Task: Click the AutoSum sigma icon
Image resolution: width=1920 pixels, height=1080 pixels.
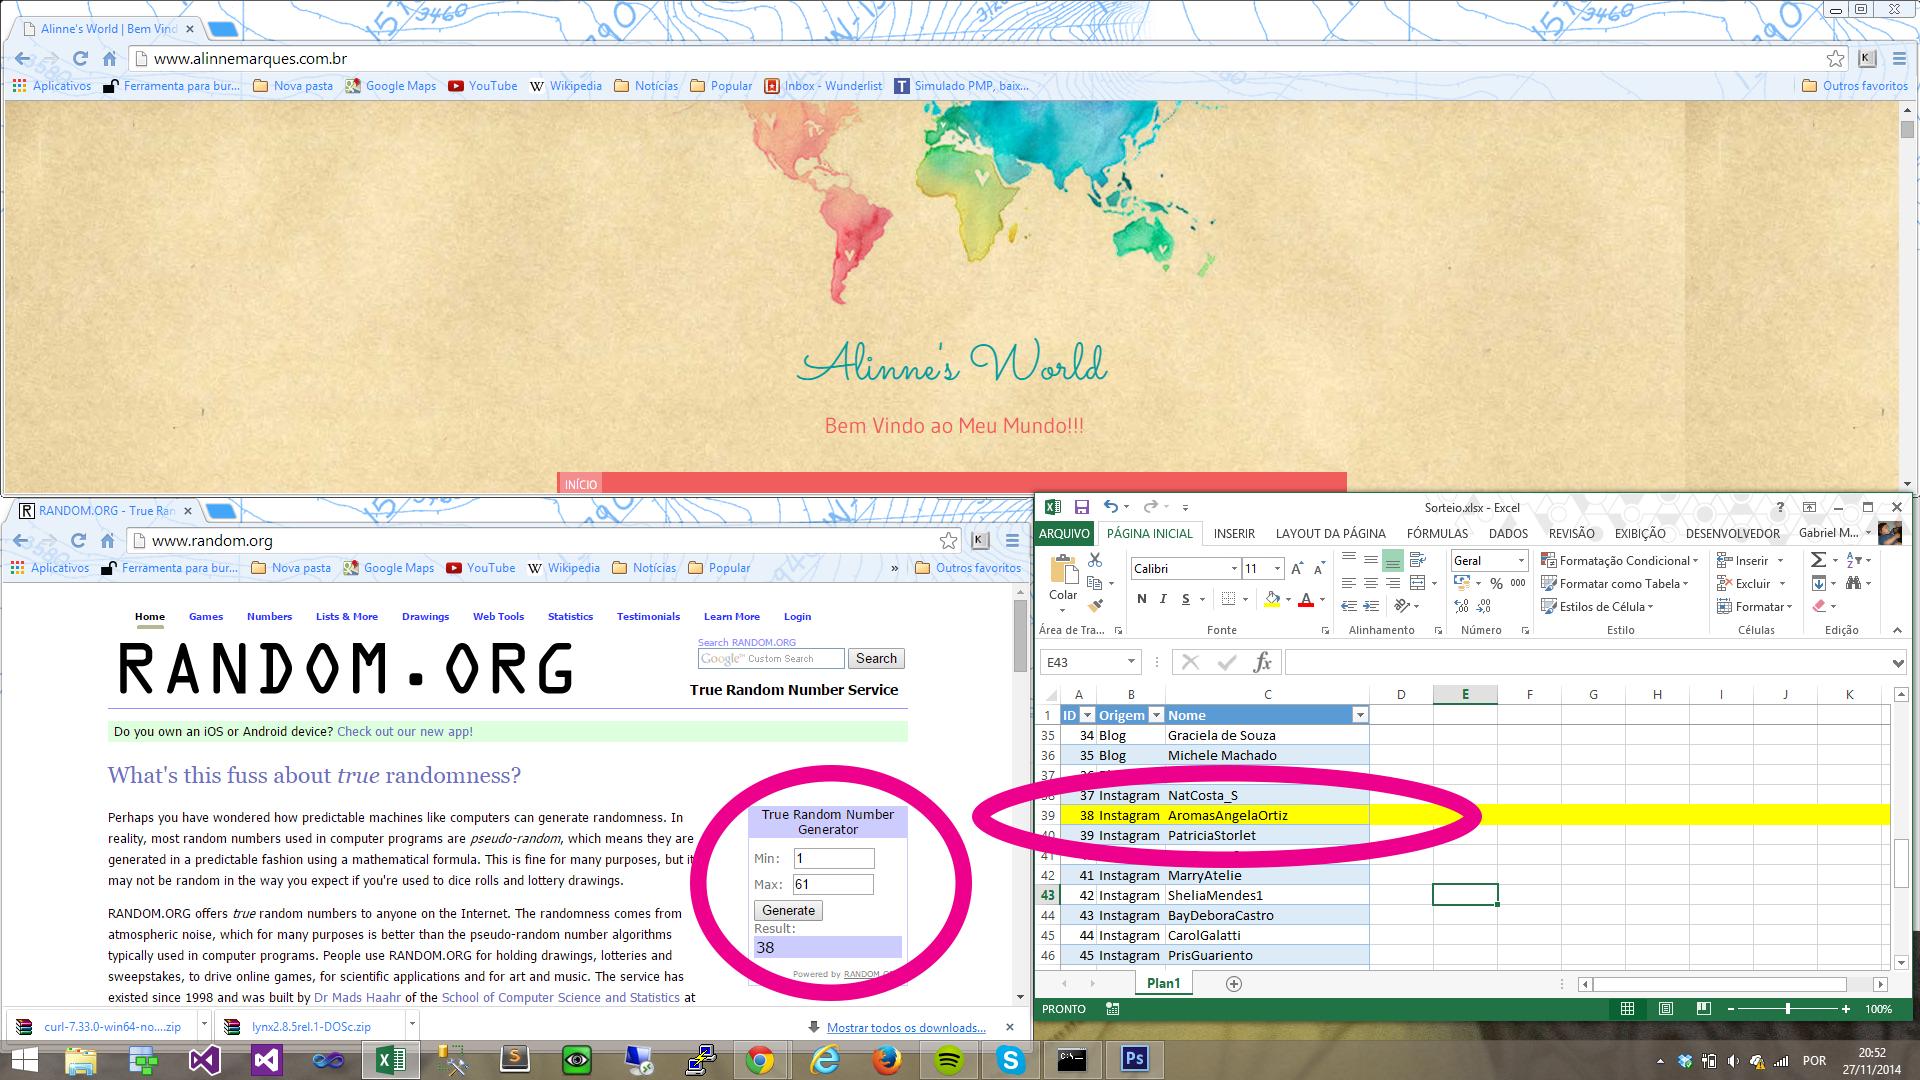Action: pos(1818,560)
